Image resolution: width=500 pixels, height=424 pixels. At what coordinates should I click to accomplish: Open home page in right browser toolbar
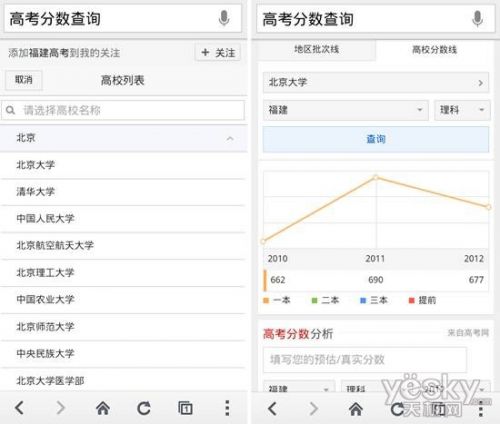(x=356, y=409)
